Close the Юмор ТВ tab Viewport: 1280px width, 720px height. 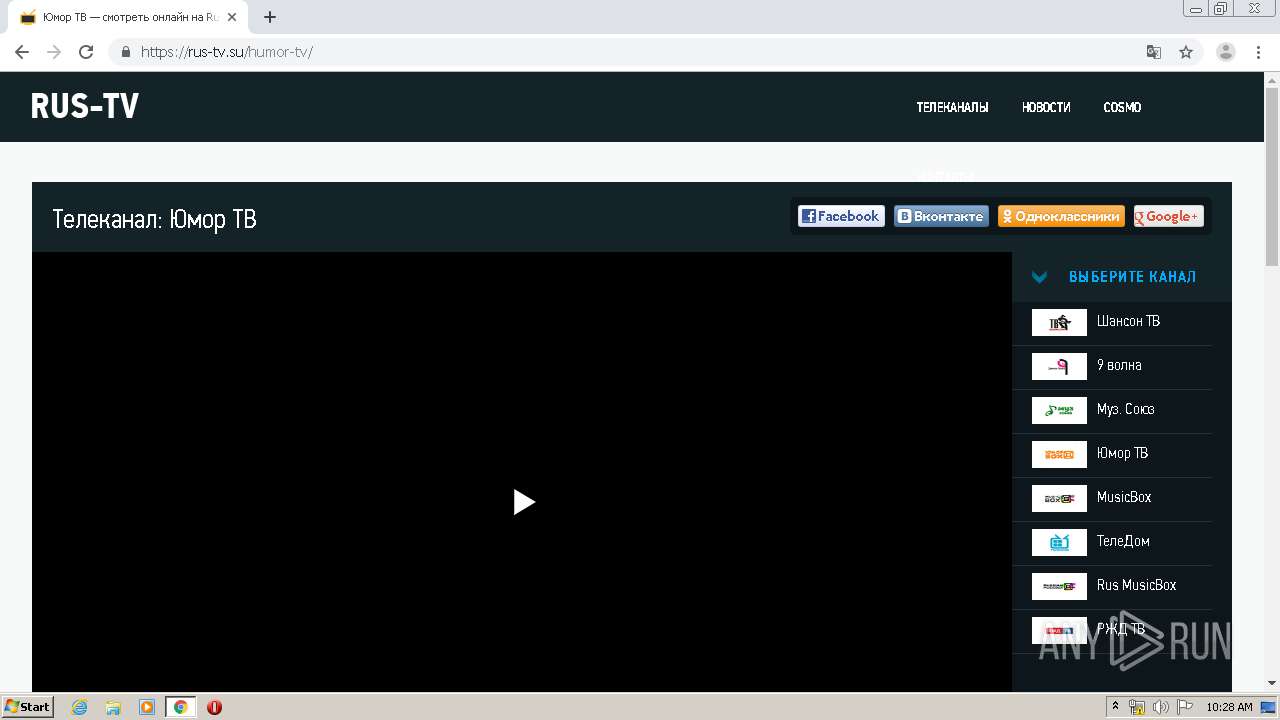(x=232, y=17)
